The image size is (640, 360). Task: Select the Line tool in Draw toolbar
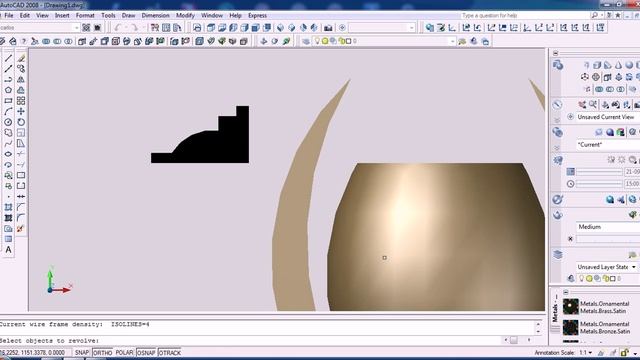(8, 58)
